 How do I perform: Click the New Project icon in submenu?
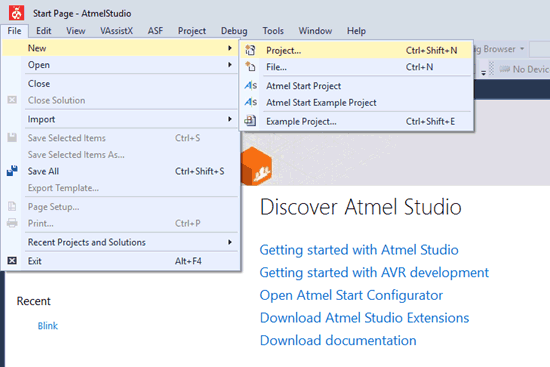click(x=250, y=50)
